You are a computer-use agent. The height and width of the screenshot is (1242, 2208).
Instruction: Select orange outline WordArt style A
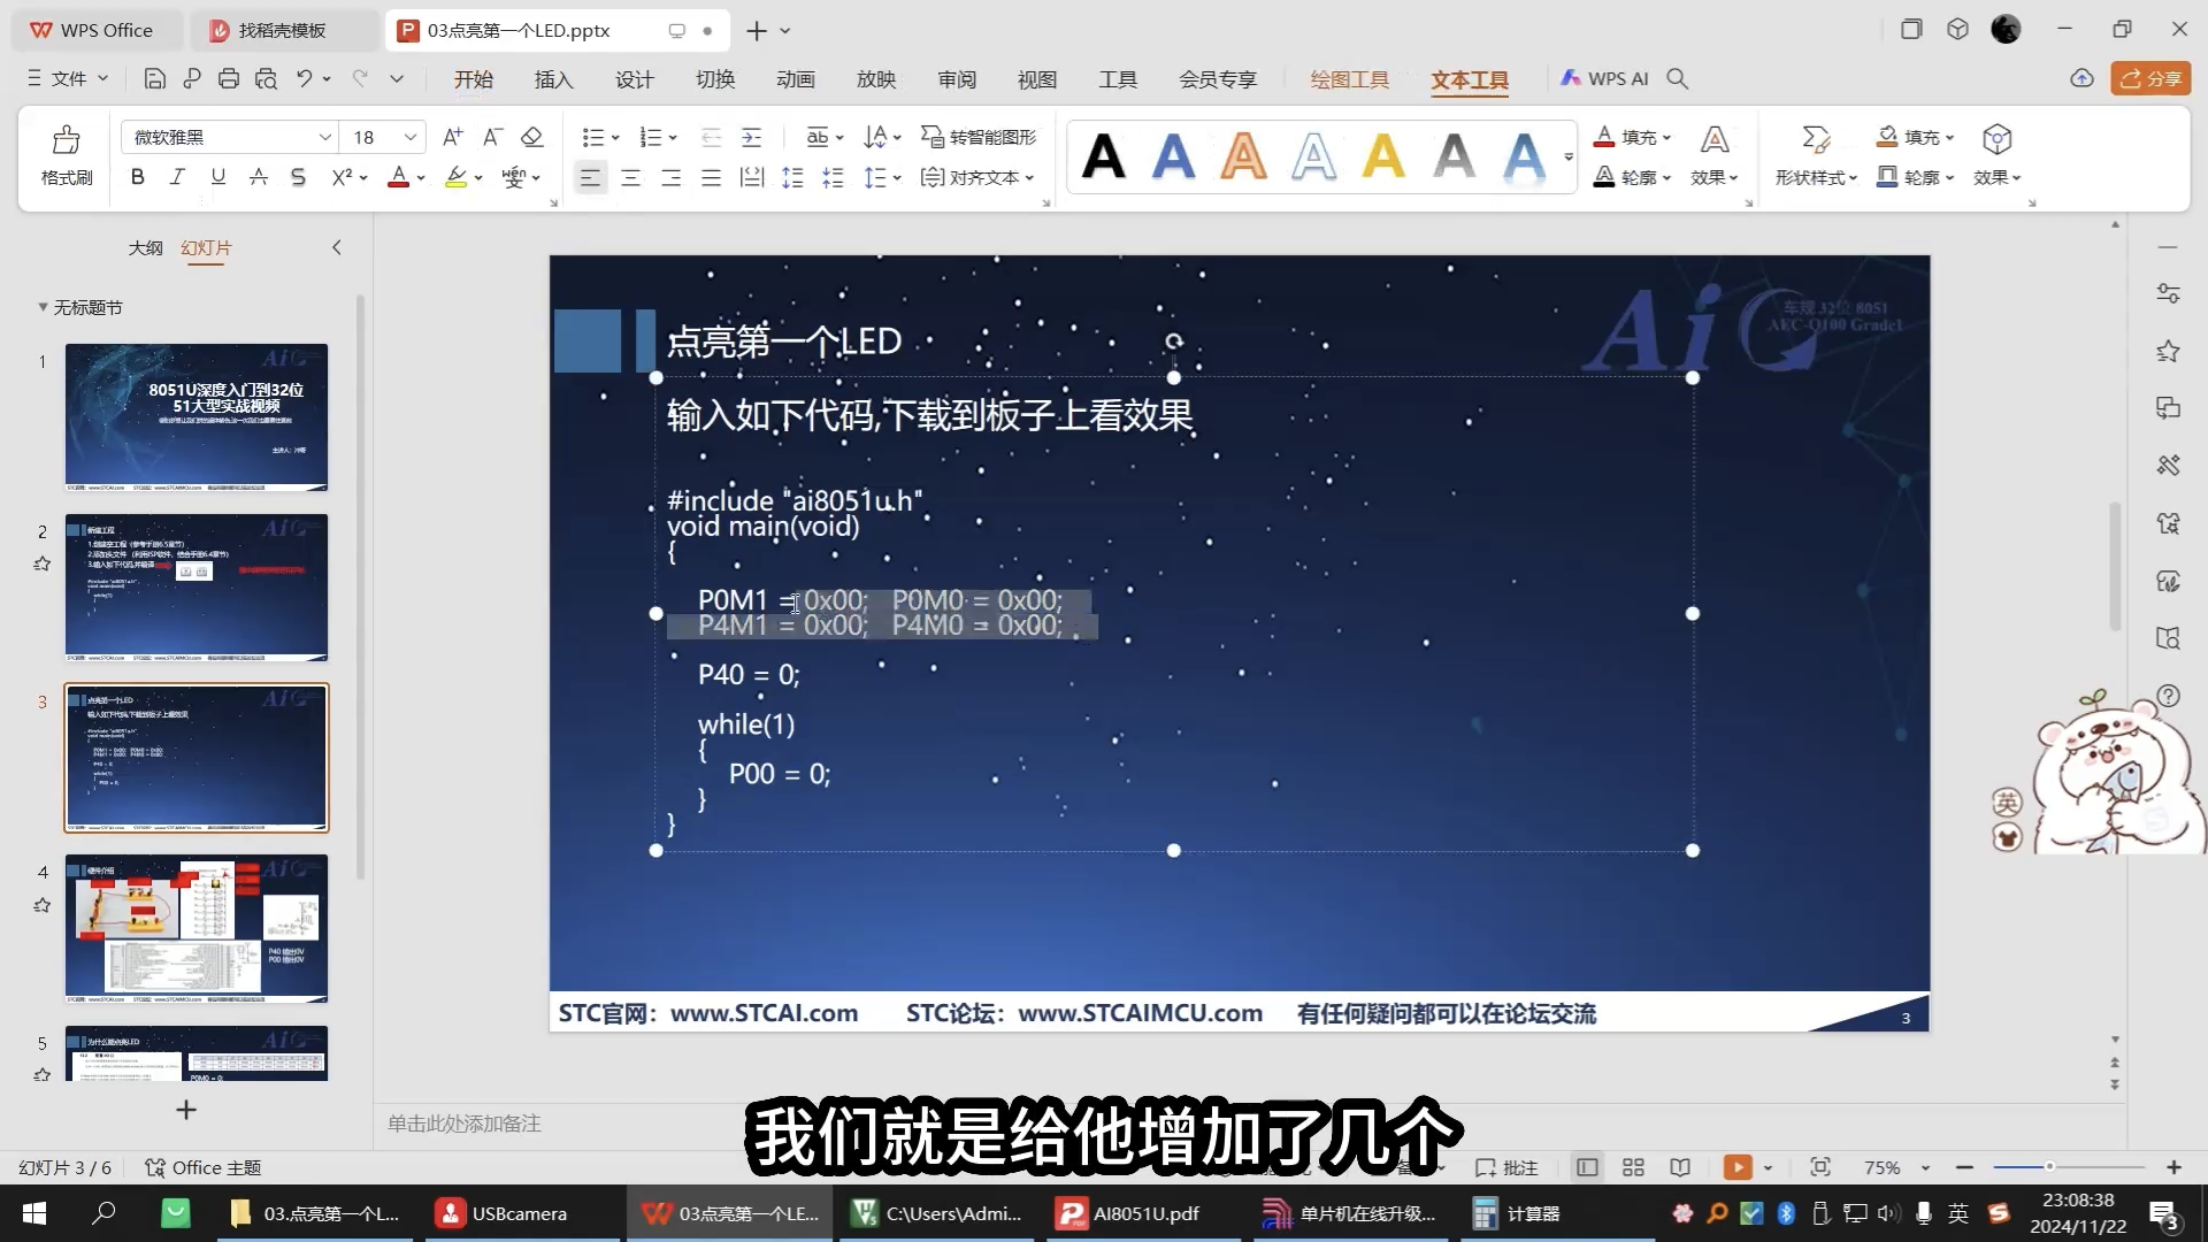[x=1243, y=156]
